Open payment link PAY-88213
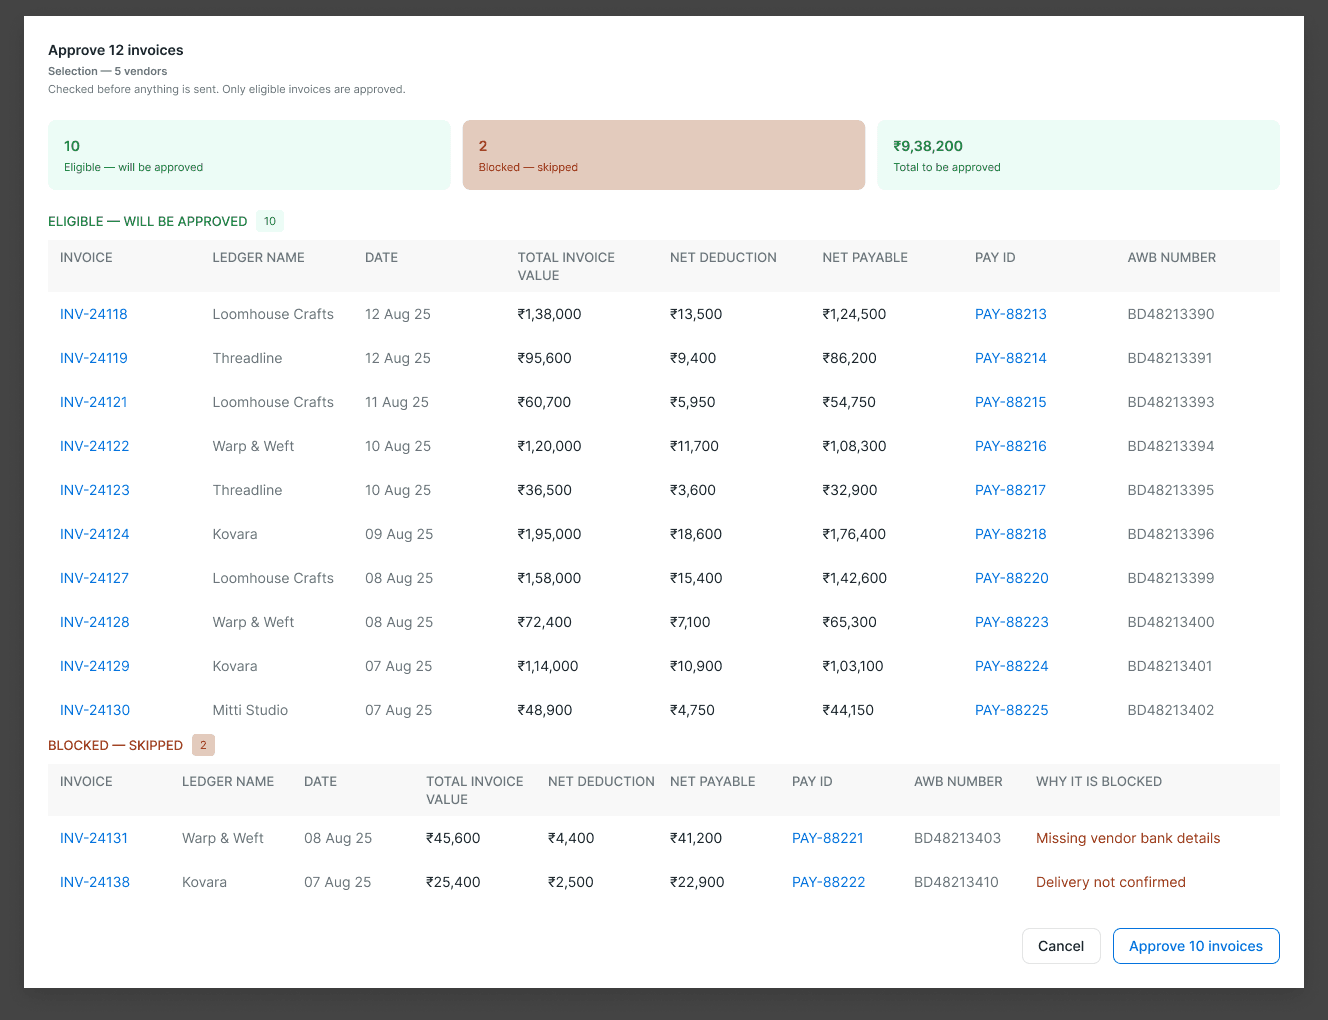The height and width of the screenshot is (1020, 1328). 1011,314
